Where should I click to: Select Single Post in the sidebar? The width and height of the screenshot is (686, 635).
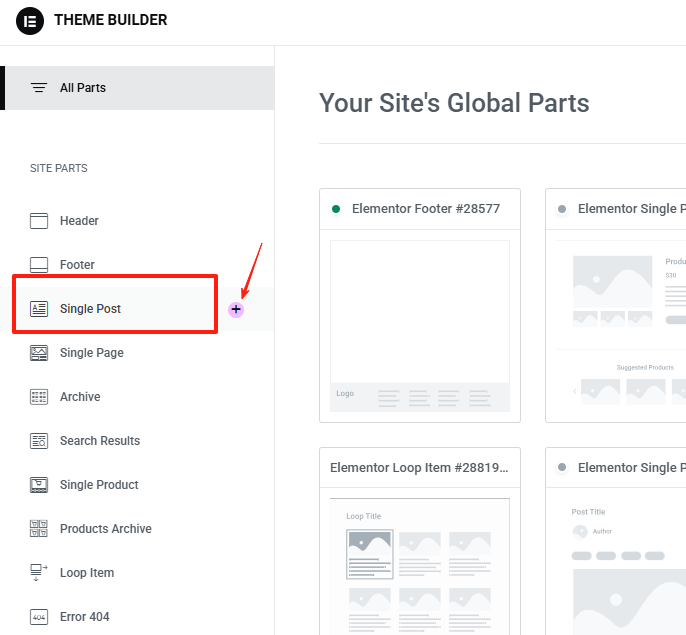point(90,309)
